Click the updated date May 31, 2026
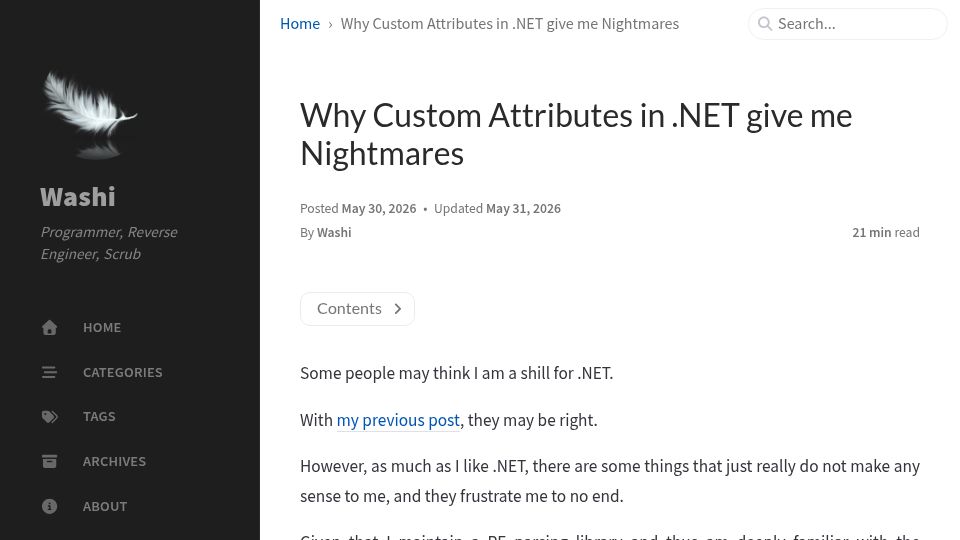960x540 pixels. coord(523,209)
